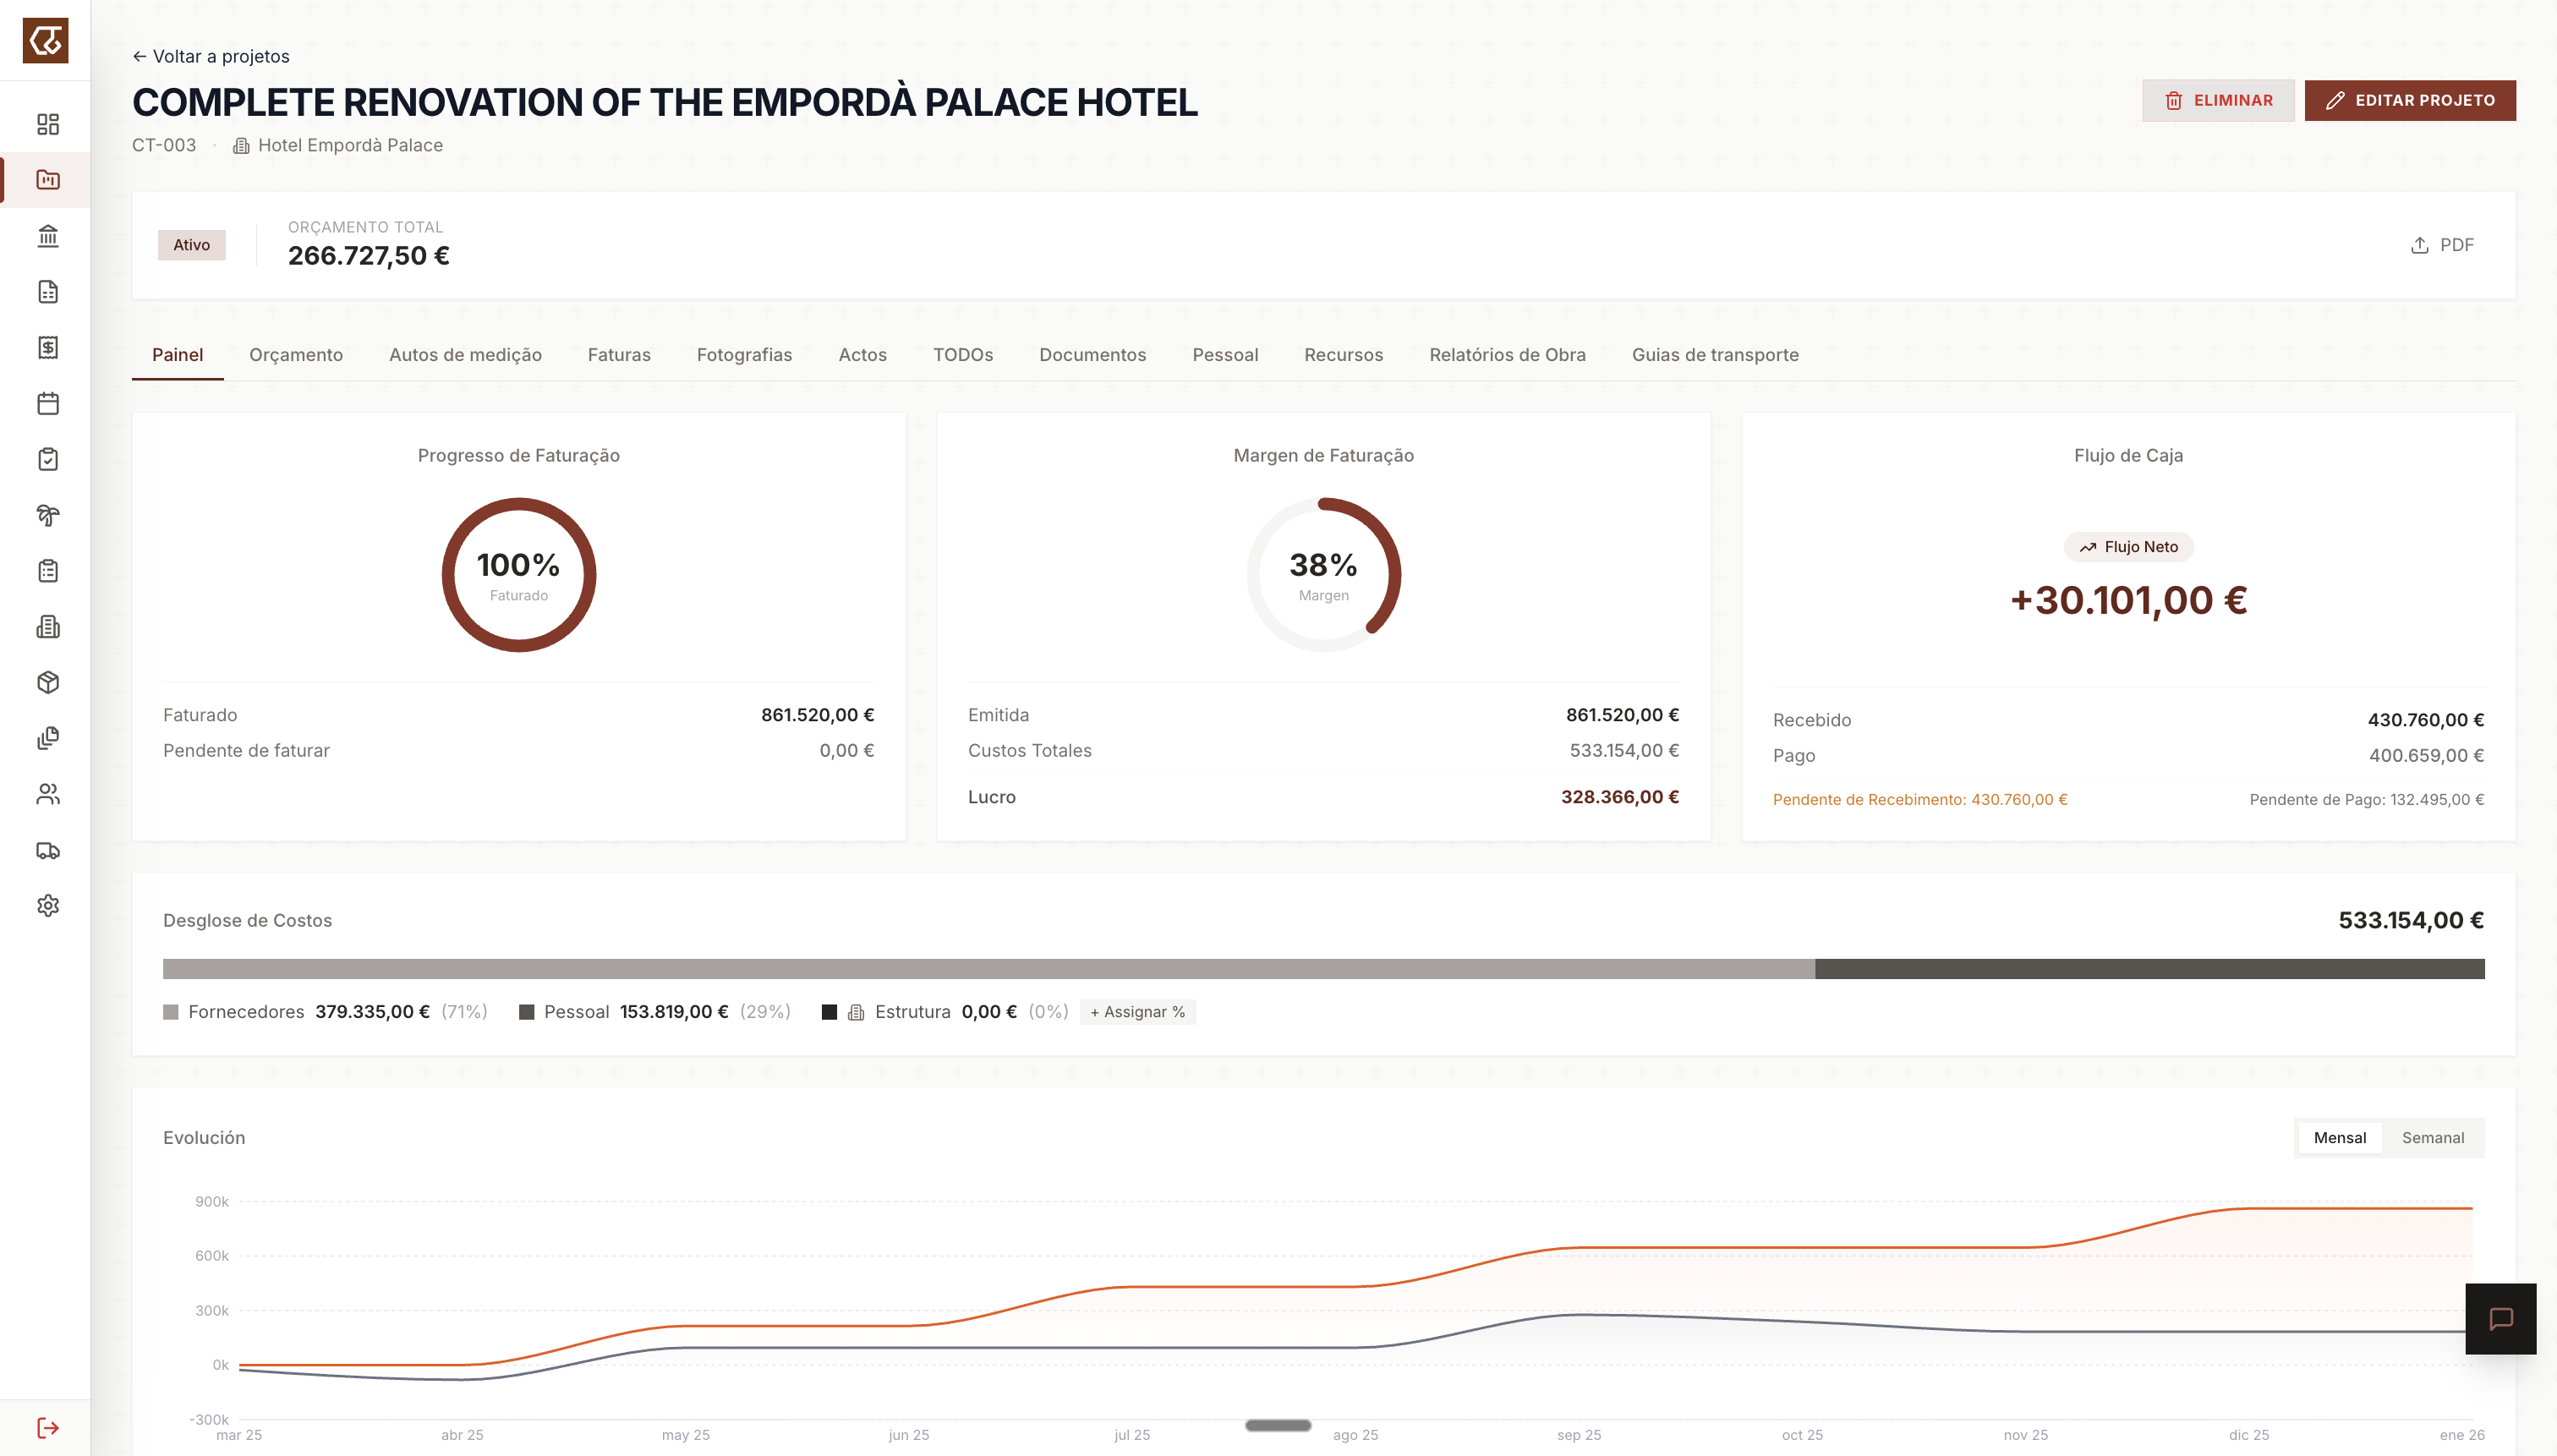Viewport: 2557px width, 1456px height.
Task: Switch to the Faturas tab
Action: [x=619, y=355]
